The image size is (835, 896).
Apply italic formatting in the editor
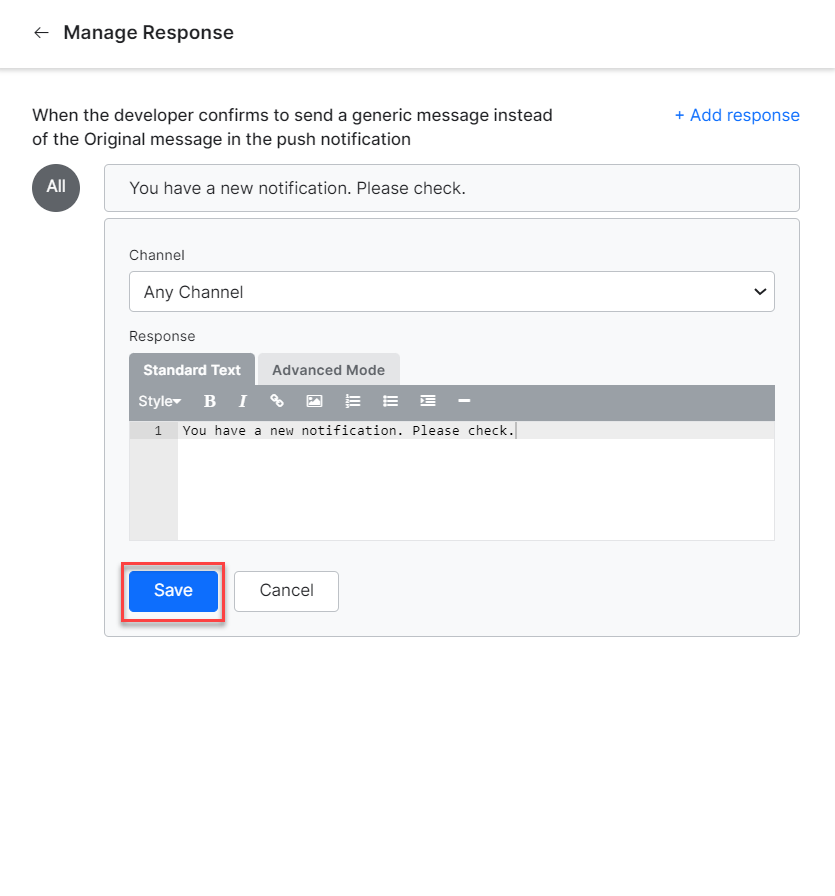coord(242,401)
